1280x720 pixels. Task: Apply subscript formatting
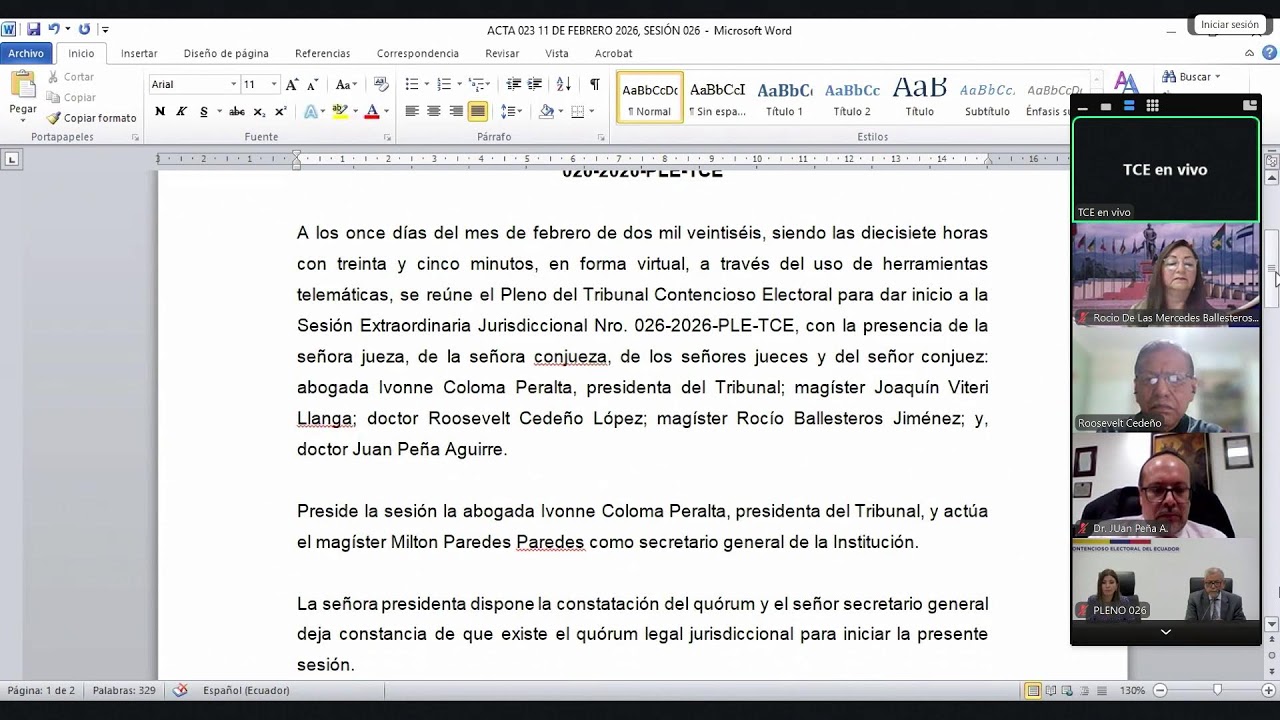[x=259, y=112]
